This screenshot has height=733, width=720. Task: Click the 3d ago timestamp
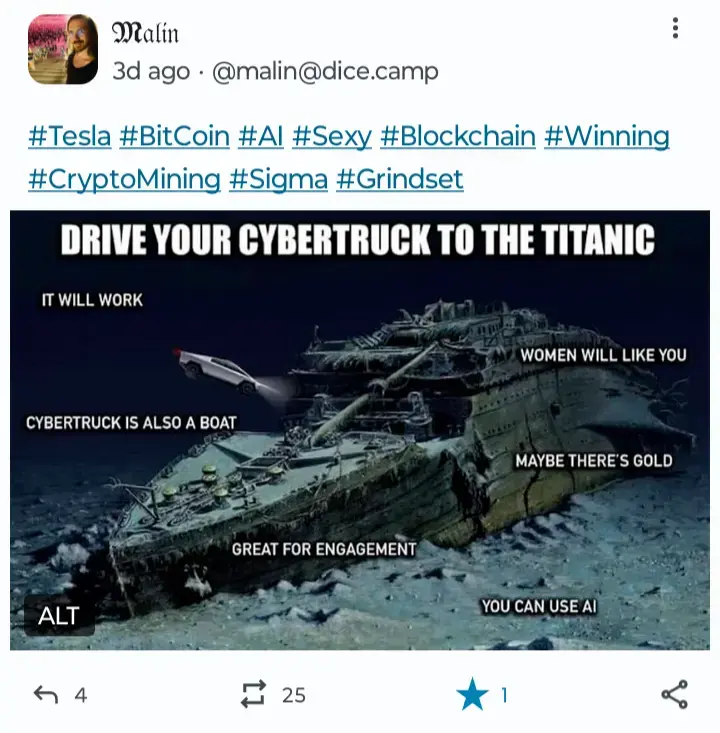pos(151,72)
